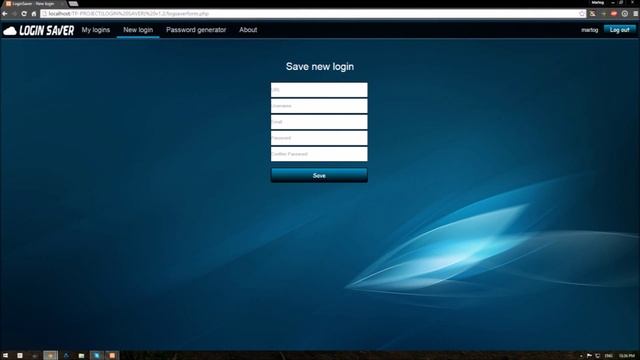Open the Windows Start menu
This screenshot has height=360, width=640.
(x=5, y=356)
